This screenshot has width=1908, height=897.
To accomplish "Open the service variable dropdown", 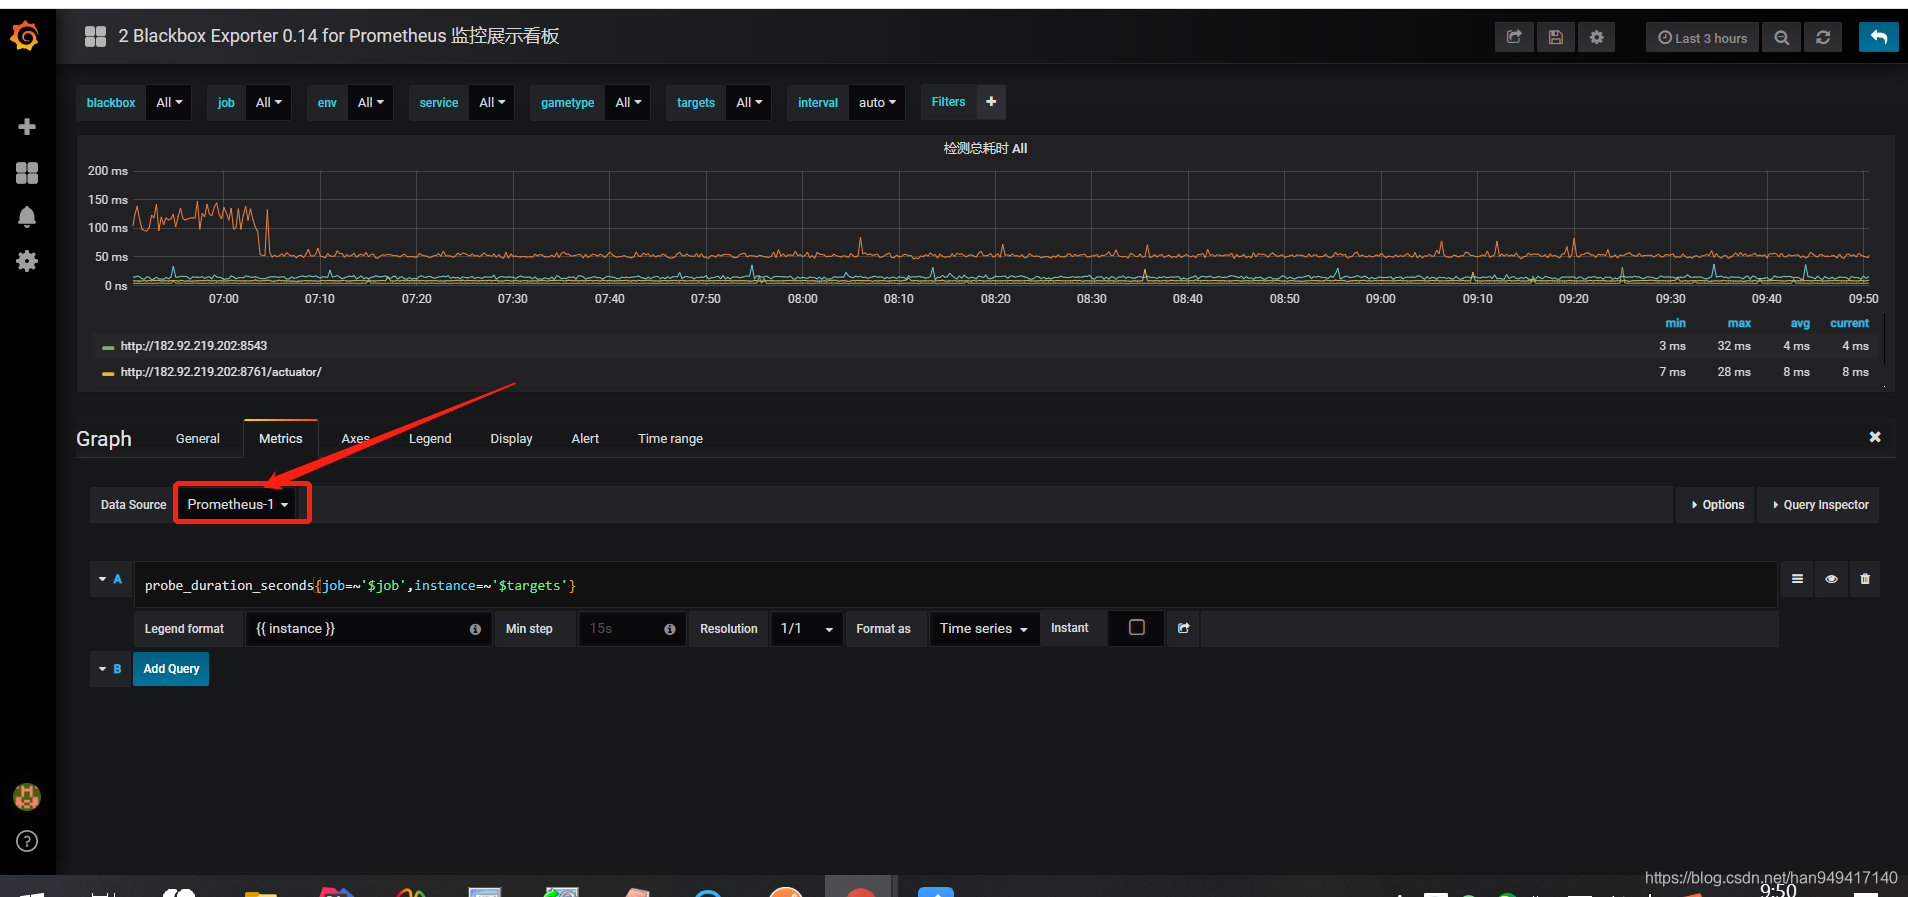I will click(492, 103).
